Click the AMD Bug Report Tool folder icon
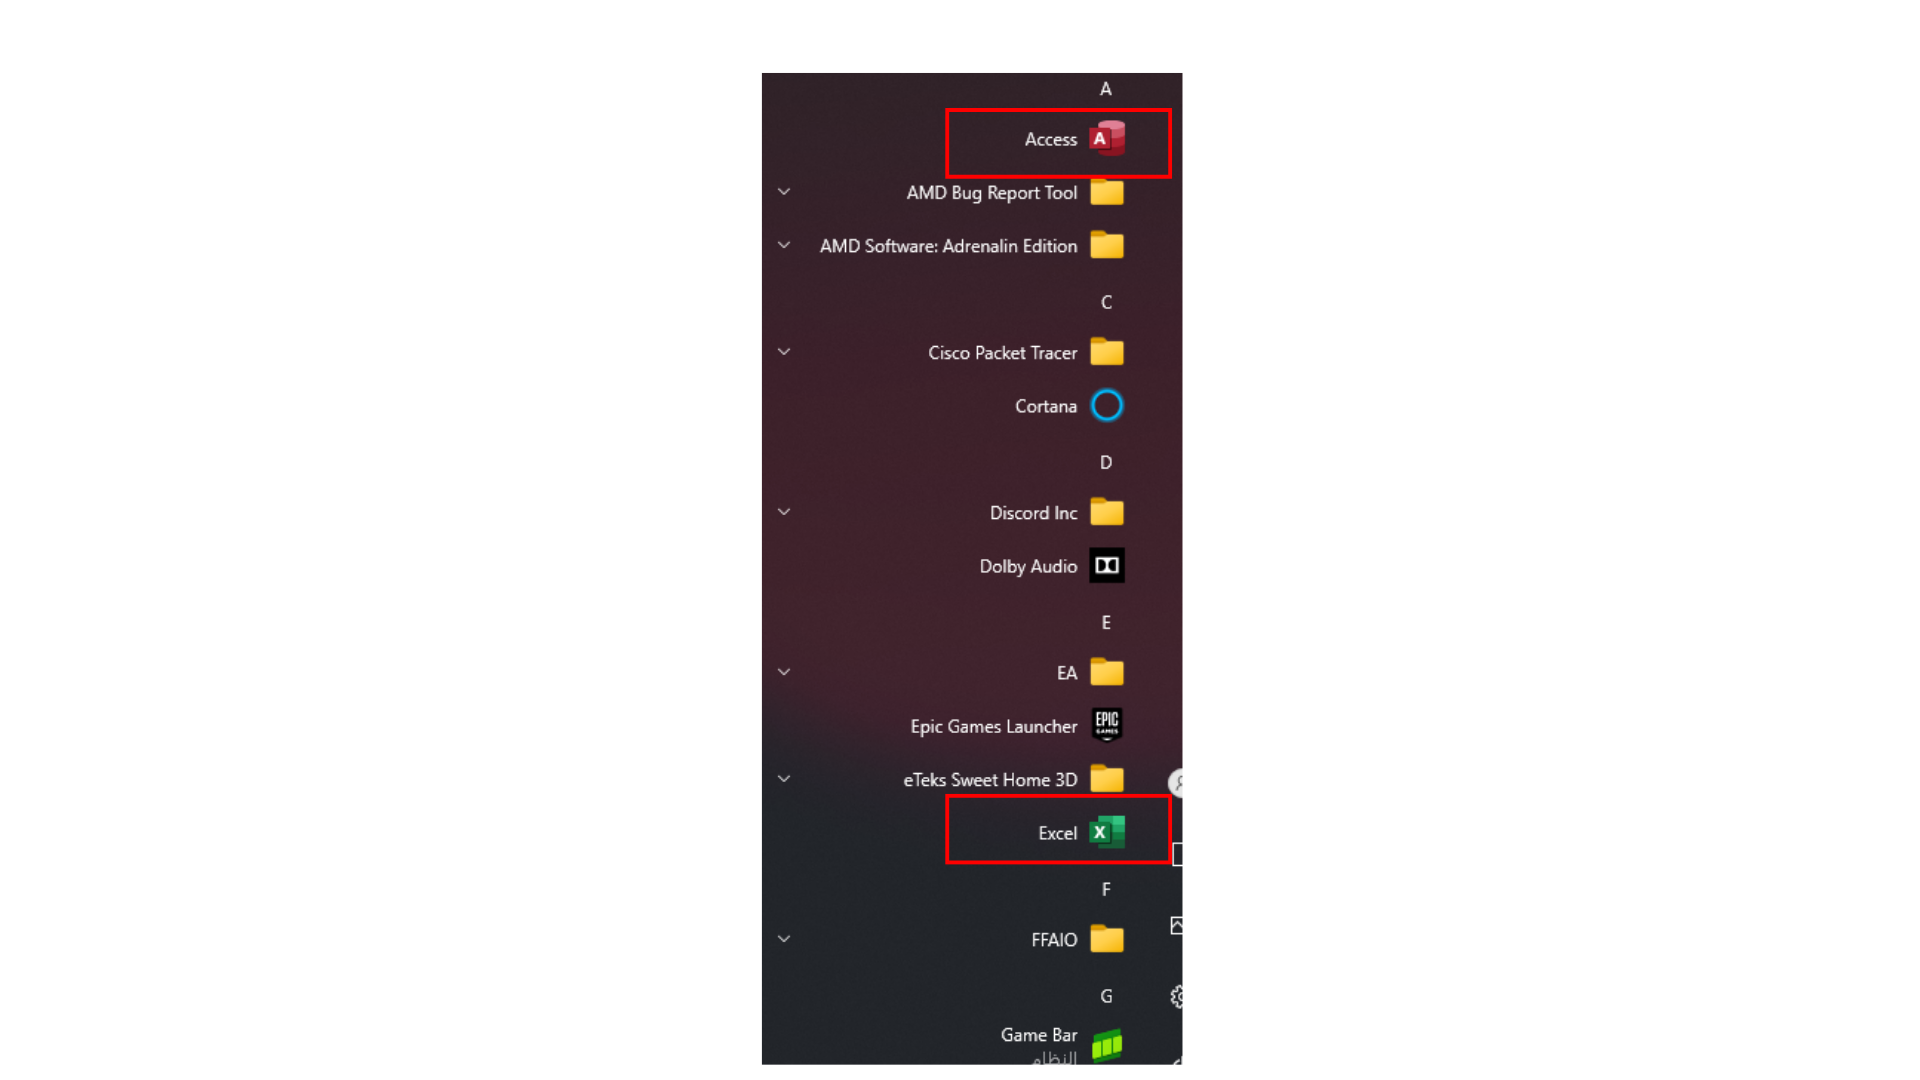Image resolution: width=1920 pixels, height=1080 pixels. [x=1107, y=192]
